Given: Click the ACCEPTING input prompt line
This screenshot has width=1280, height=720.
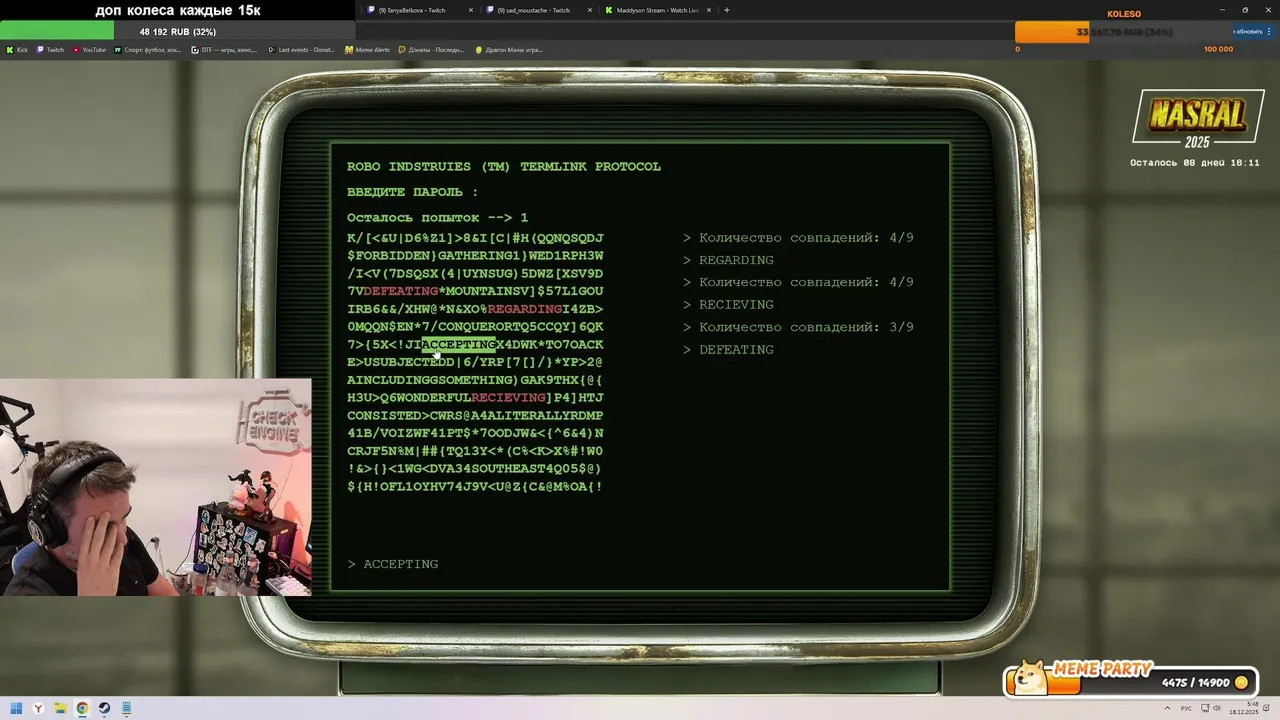Looking at the screenshot, I should [393, 564].
